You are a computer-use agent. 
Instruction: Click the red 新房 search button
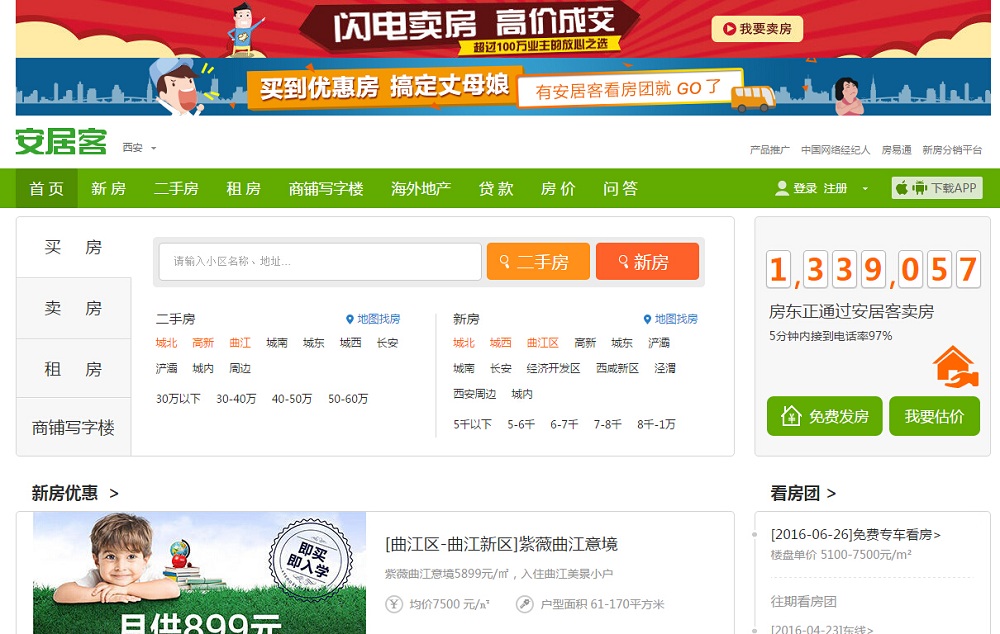[647, 262]
